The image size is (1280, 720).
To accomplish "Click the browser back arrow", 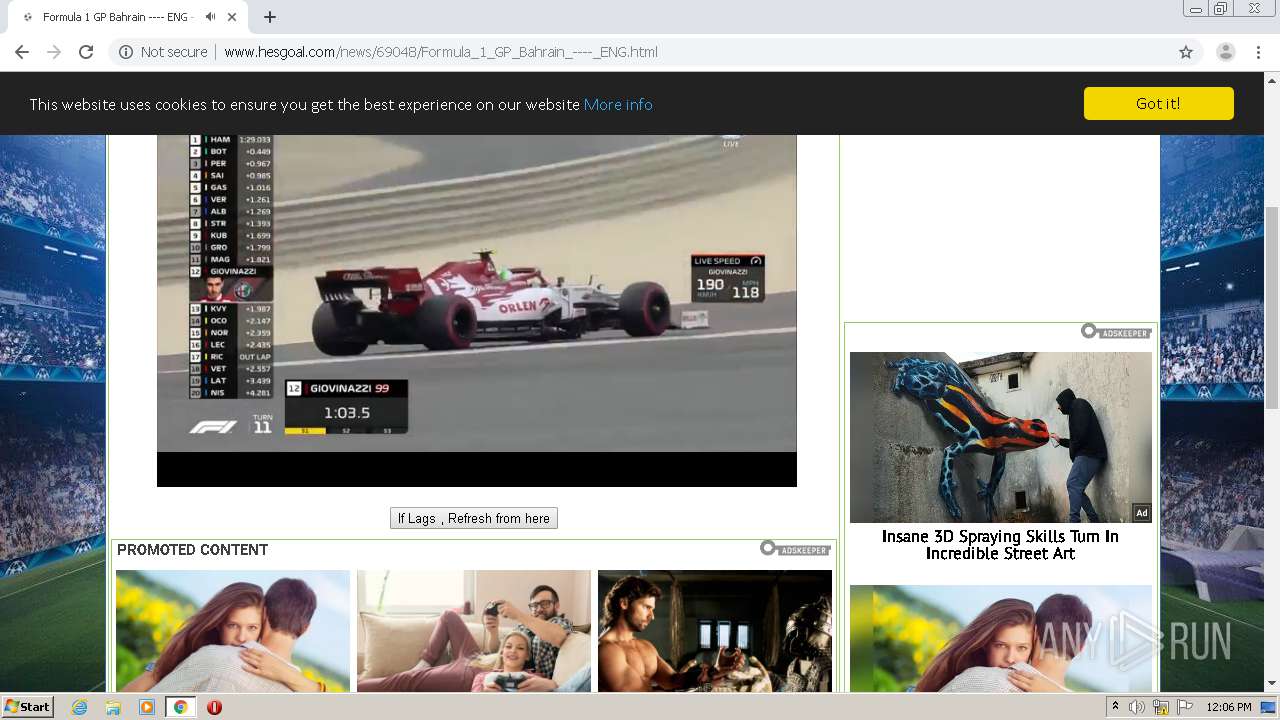I will (22, 52).
